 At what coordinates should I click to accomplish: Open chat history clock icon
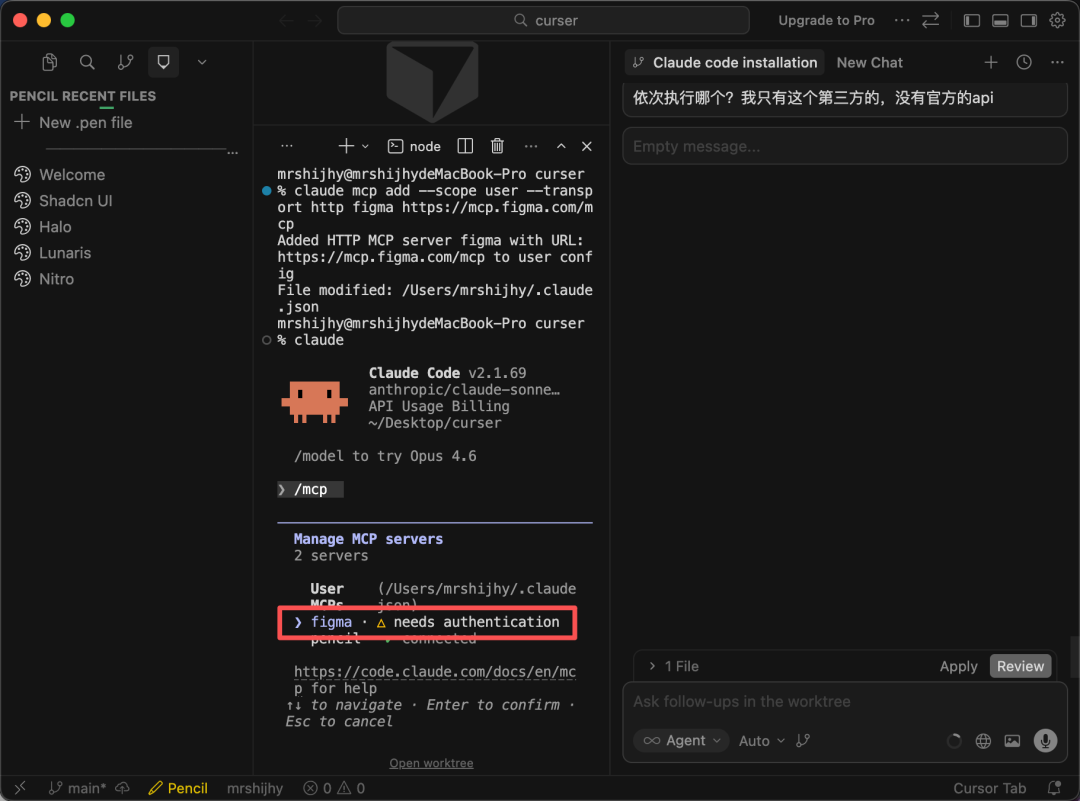coord(1024,63)
